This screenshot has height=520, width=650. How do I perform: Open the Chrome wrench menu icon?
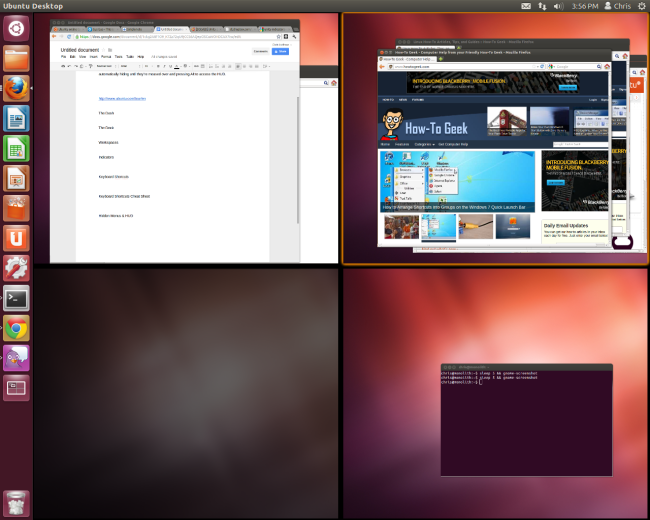pyautogui.click(x=294, y=36)
